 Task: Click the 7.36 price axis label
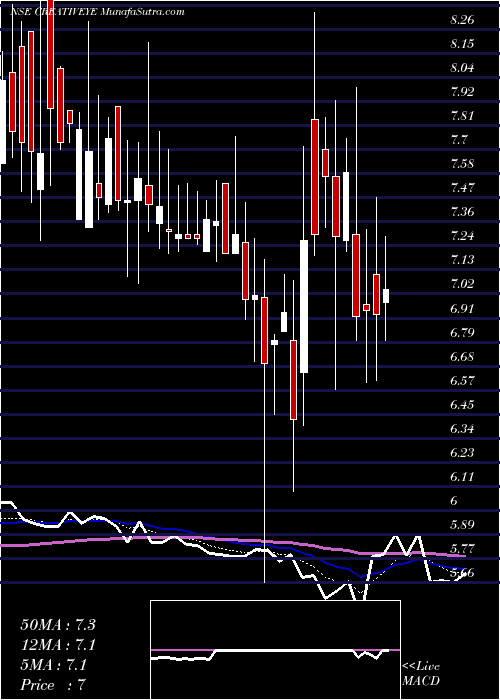tap(462, 212)
